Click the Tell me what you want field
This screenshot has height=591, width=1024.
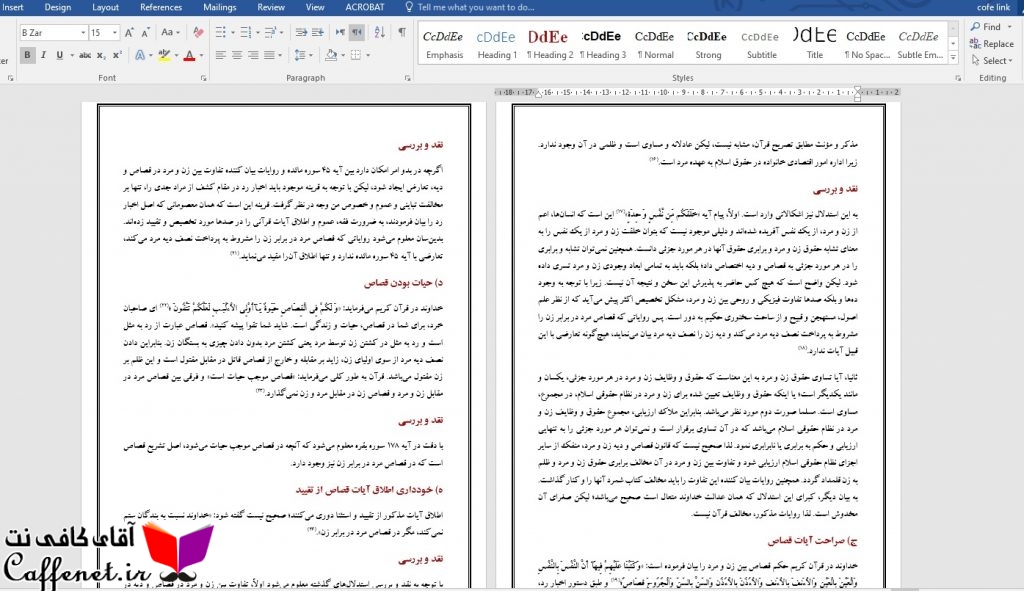tap(475, 7)
